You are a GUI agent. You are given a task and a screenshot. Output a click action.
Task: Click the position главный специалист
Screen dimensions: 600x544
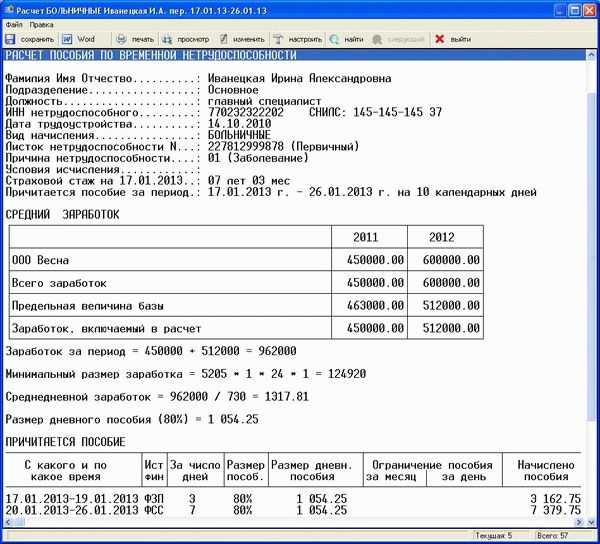[264, 101]
